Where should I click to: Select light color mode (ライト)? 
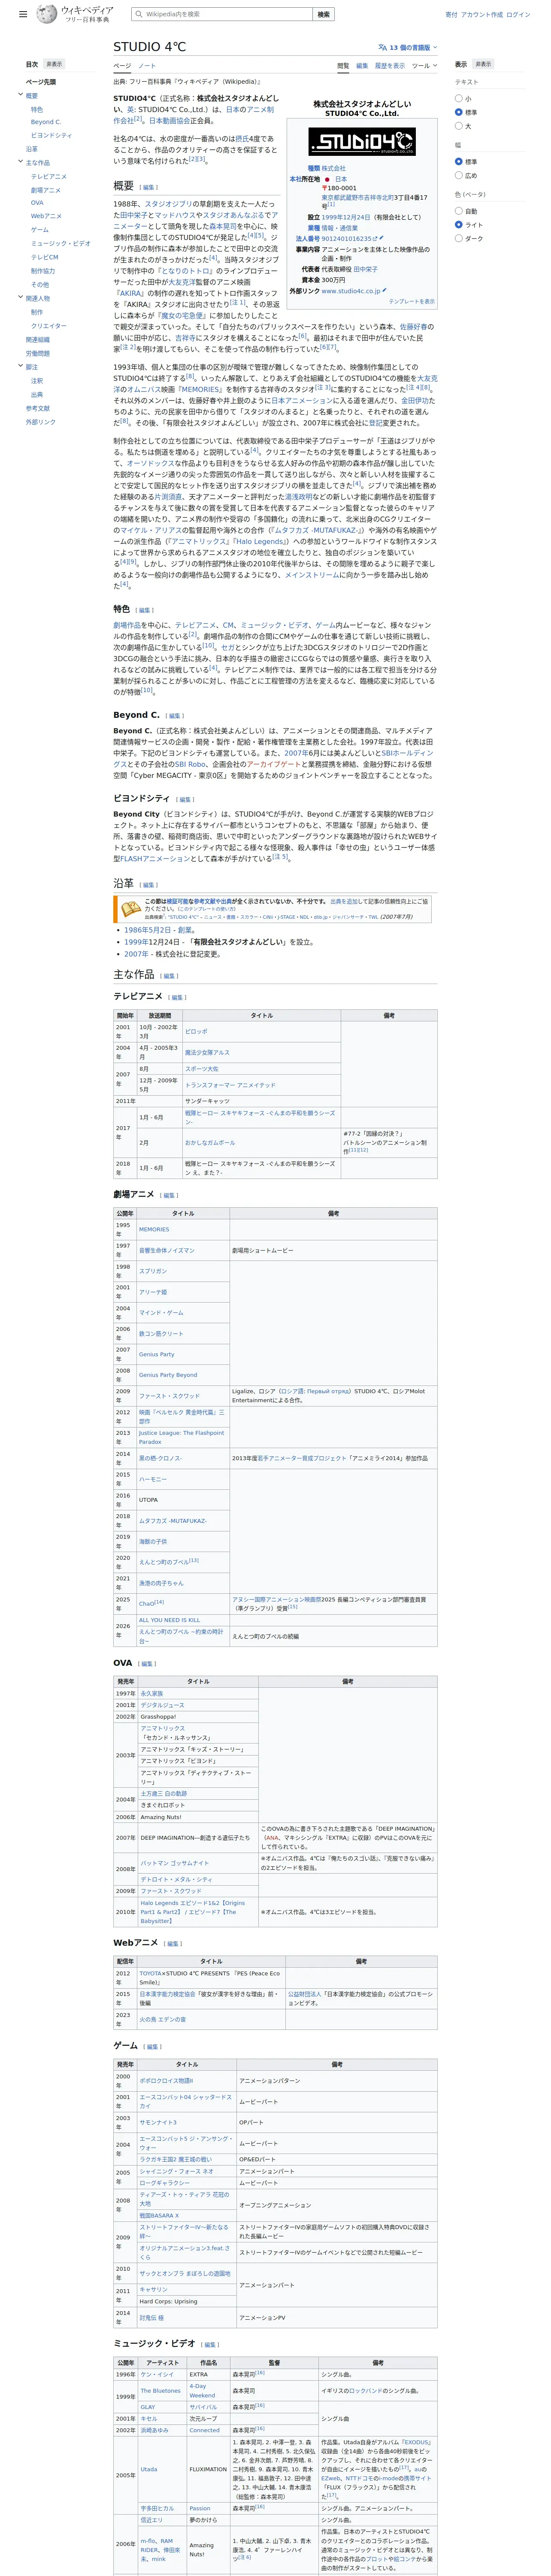point(459,224)
